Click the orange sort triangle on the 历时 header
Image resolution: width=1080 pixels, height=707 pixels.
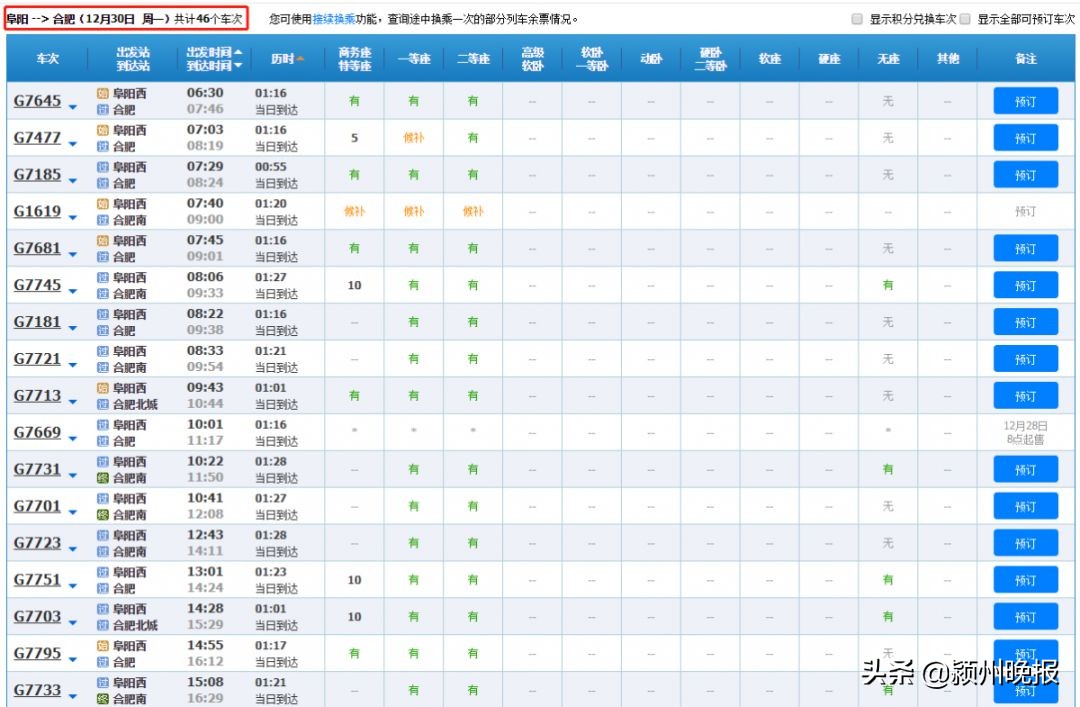point(301,59)
